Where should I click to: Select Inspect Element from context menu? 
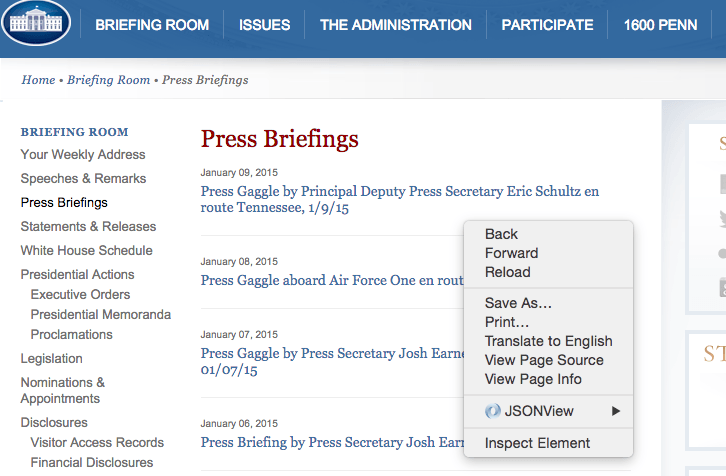537,443
